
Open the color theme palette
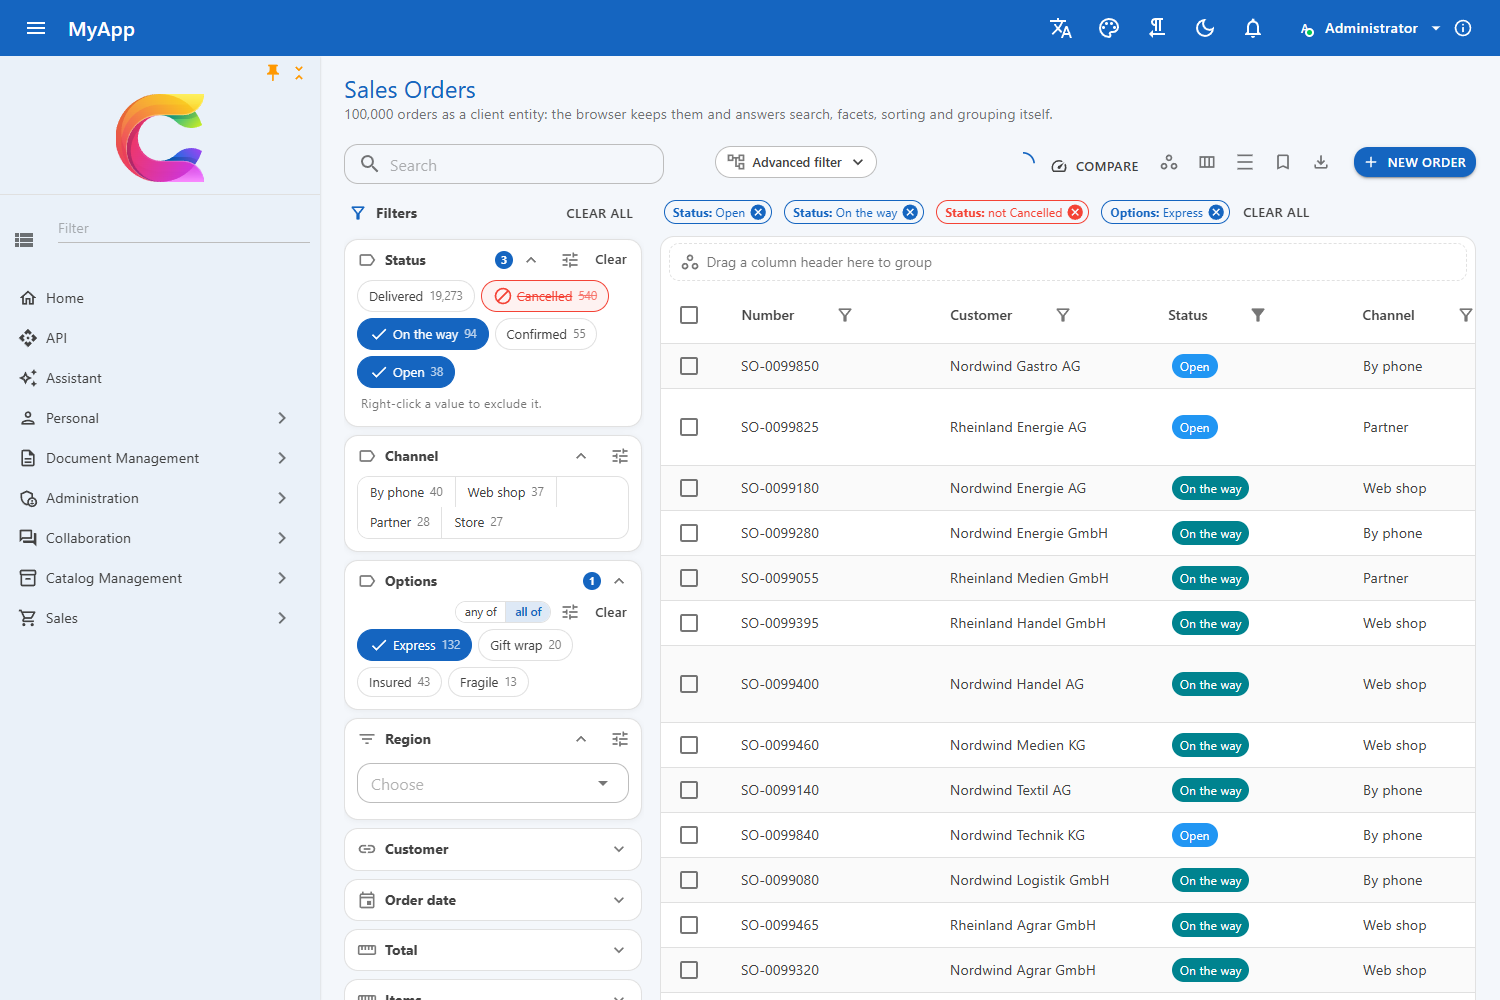[x=1109, y=28]
